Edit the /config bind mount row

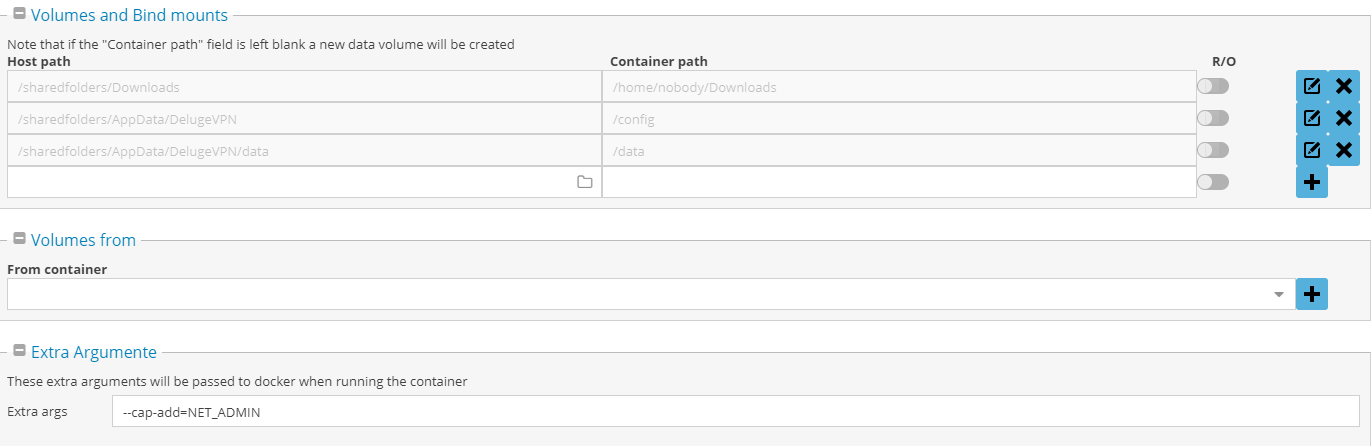[x=1312, y=118]
